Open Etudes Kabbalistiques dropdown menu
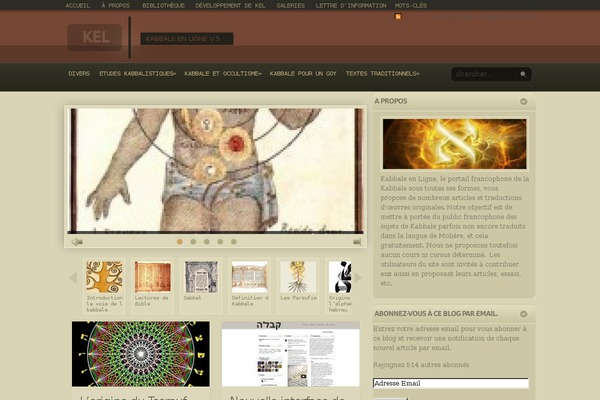Viewport: 600px width, 400px height. [x=138, y=73]
